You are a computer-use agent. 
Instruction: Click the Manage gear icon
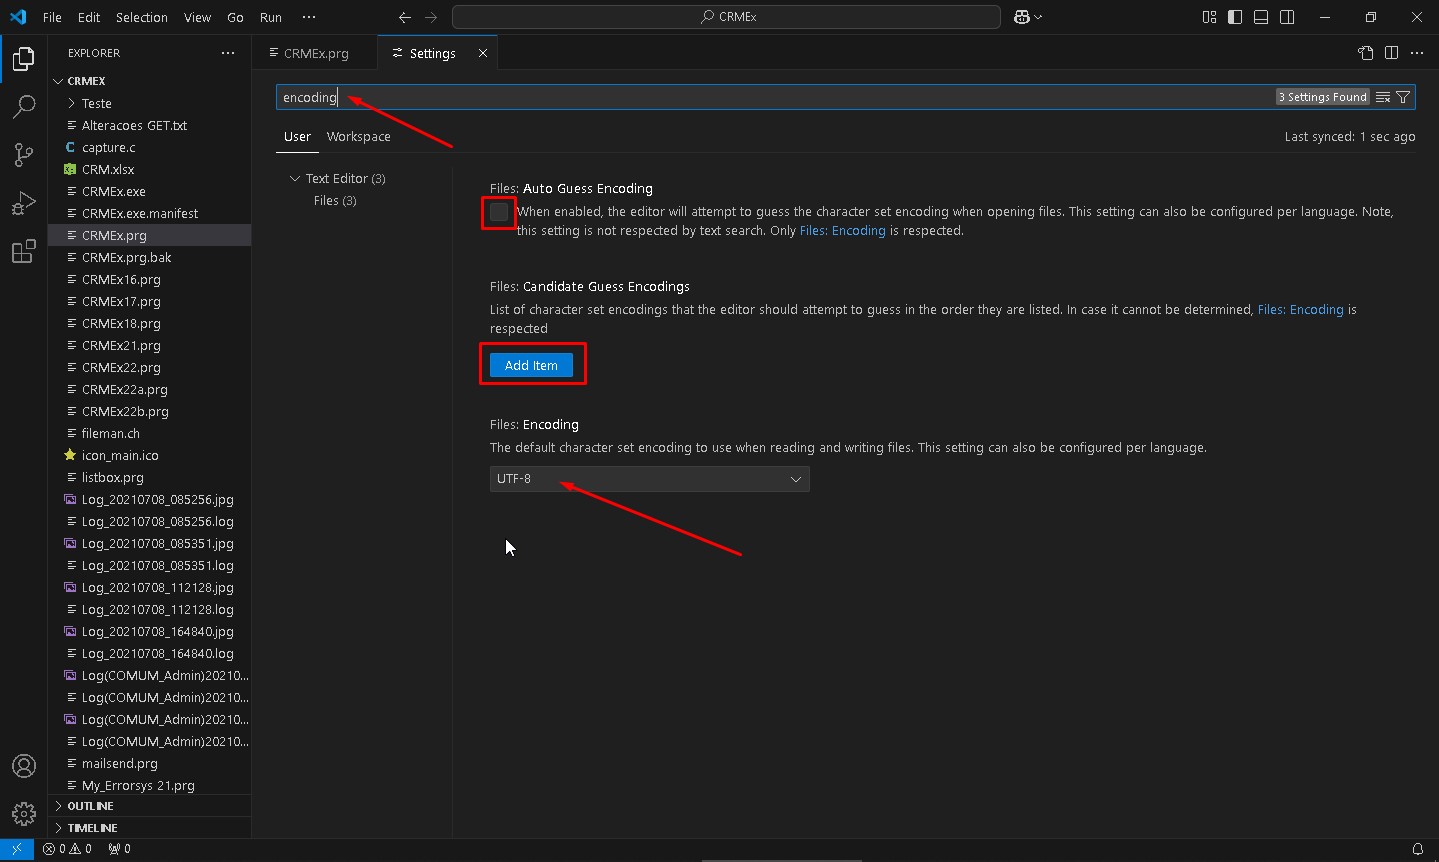(x=24, y=814)
